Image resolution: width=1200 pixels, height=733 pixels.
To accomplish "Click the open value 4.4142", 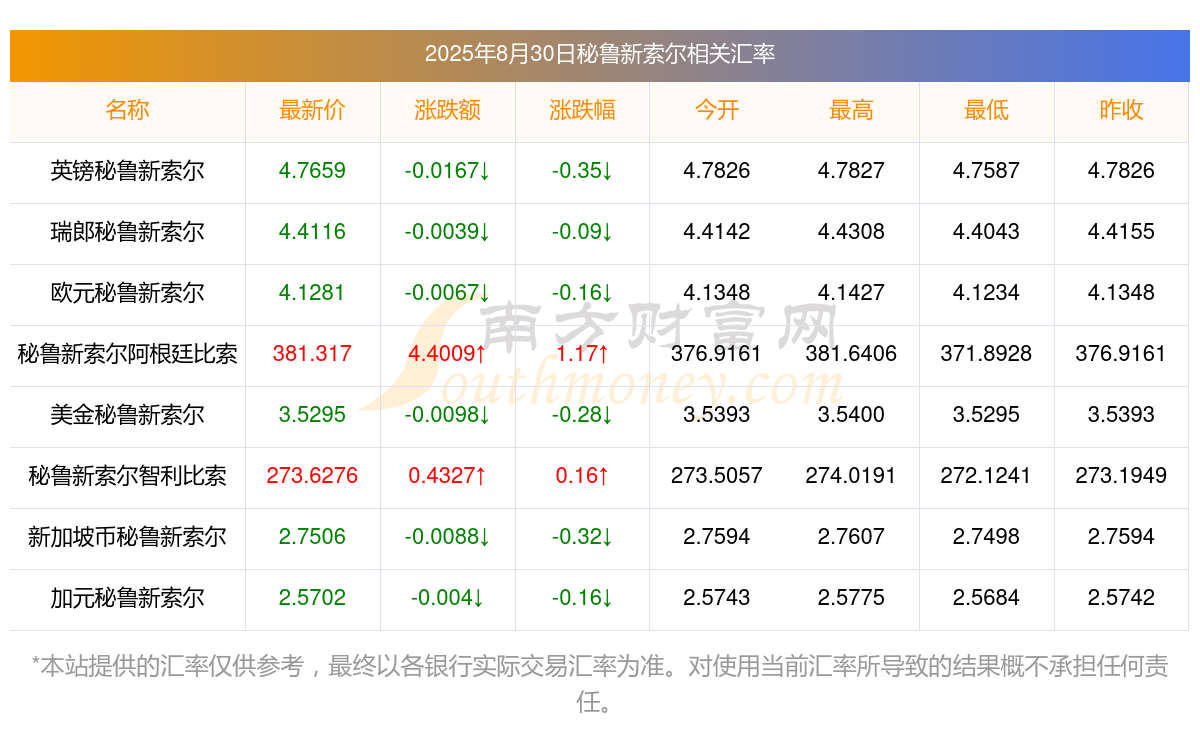I will click(717, 232).
